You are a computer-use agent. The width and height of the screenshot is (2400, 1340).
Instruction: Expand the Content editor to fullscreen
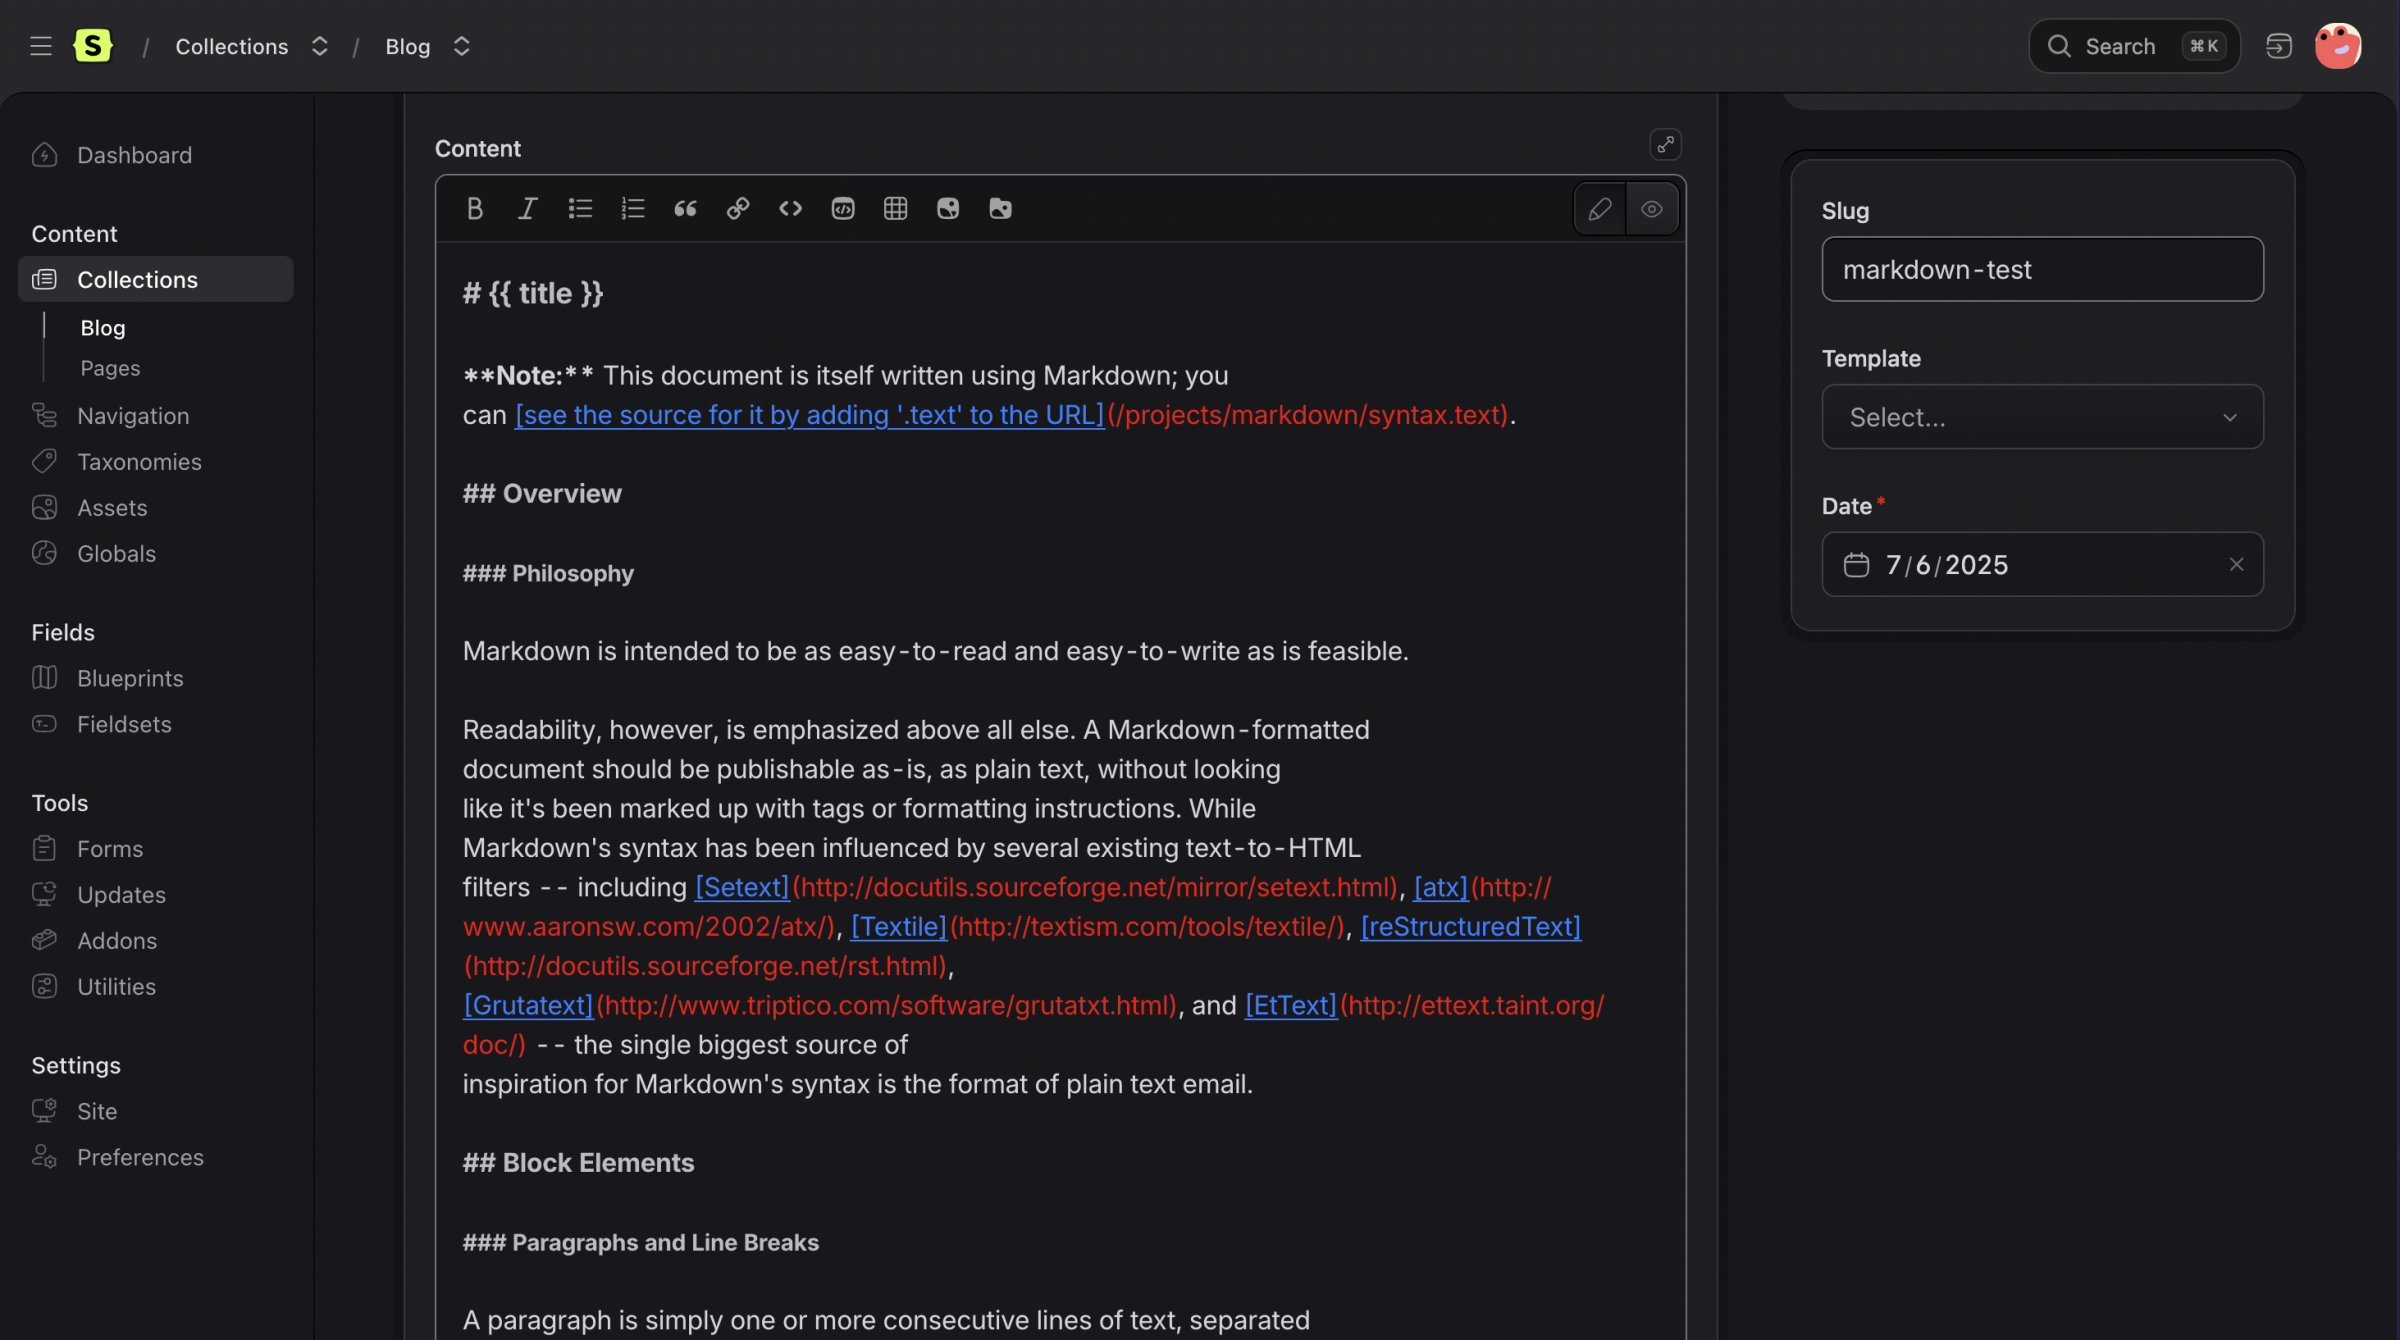point(1665,145)
